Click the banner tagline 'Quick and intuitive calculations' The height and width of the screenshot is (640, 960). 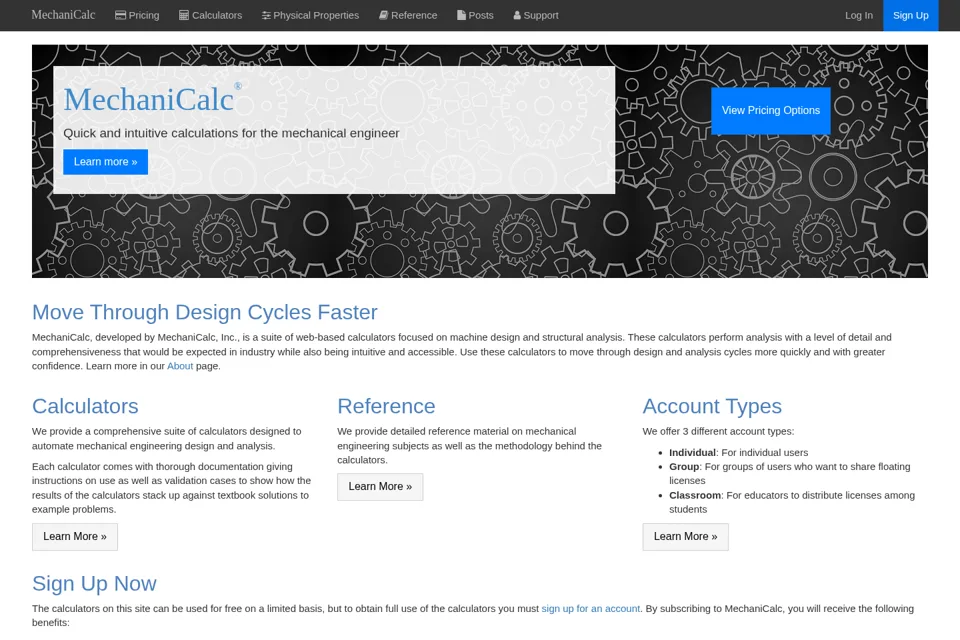tap(231, 134)
